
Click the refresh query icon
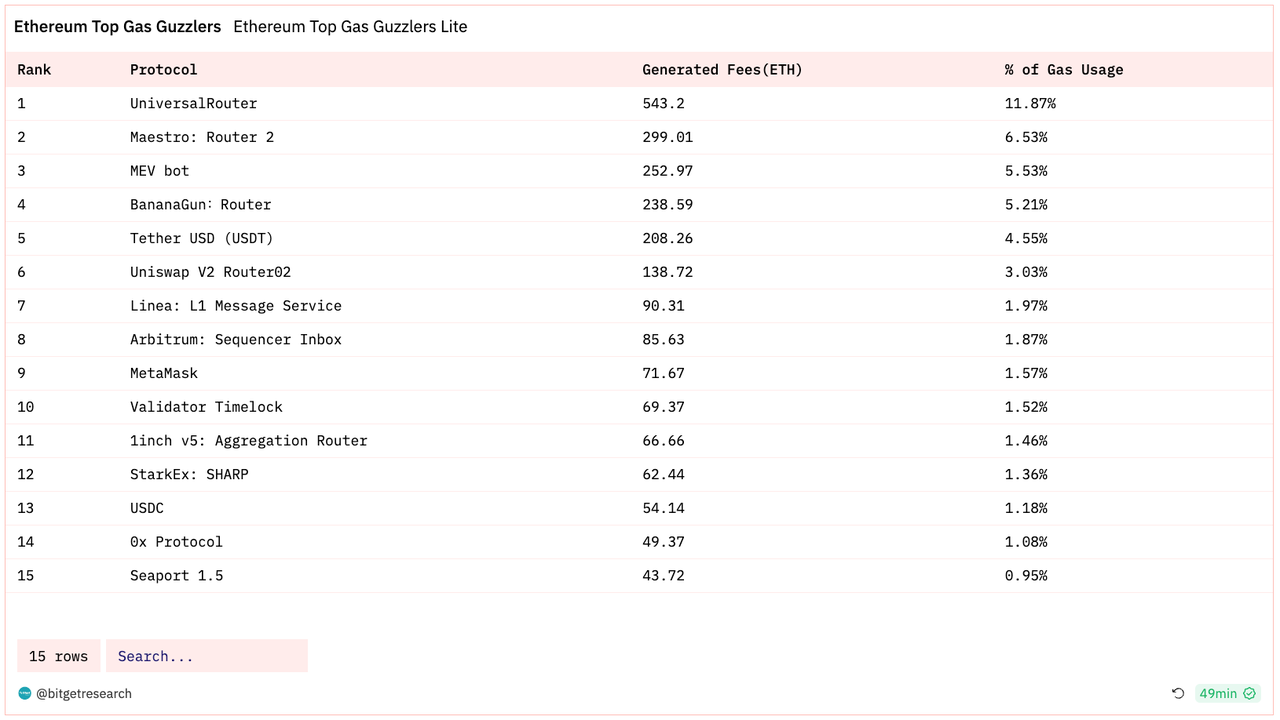[1178, 693]
